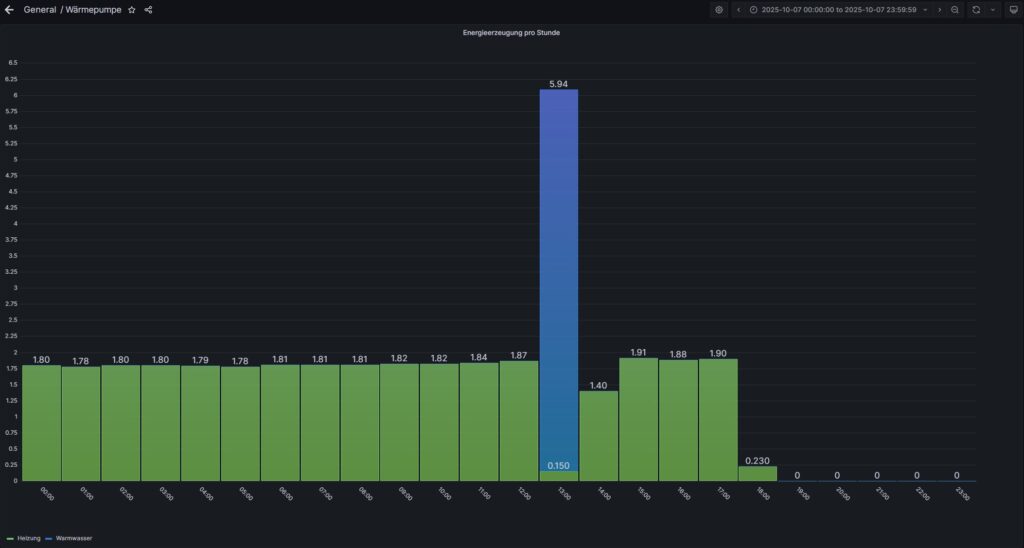Click the back arrow in the header
The width and height of the screenshot is (1024, 548).
9,9
